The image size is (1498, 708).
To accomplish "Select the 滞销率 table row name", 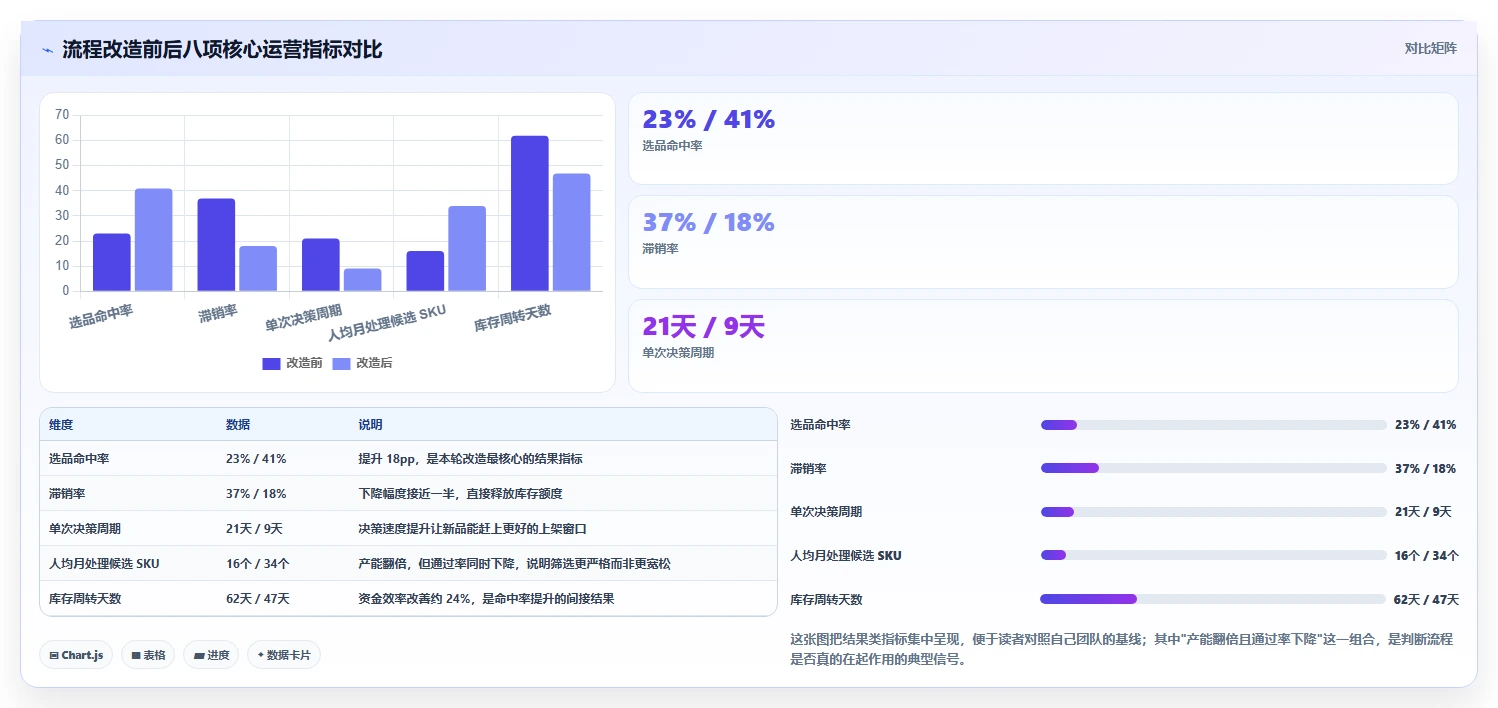I will tap(67, 494).
